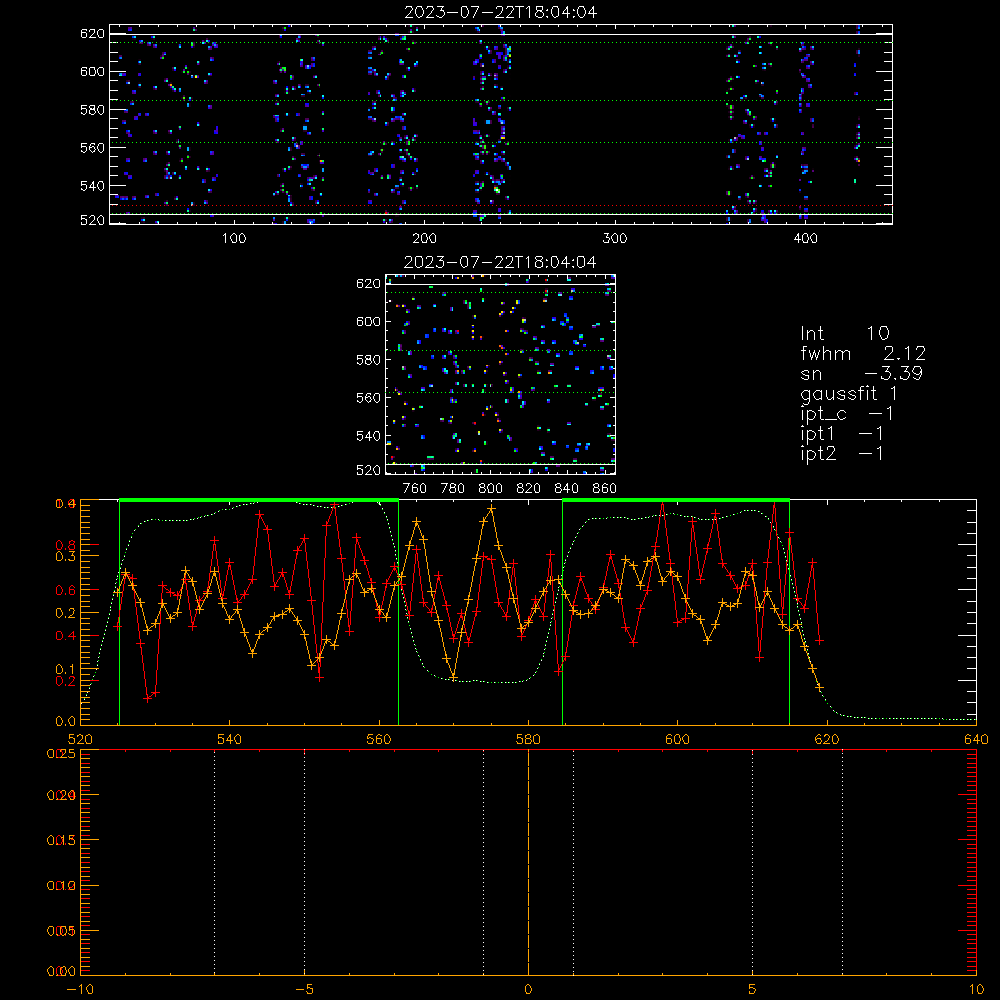
Task: Click the orange '0.1' y-axis label of profile plot
Action: [66, 670]
